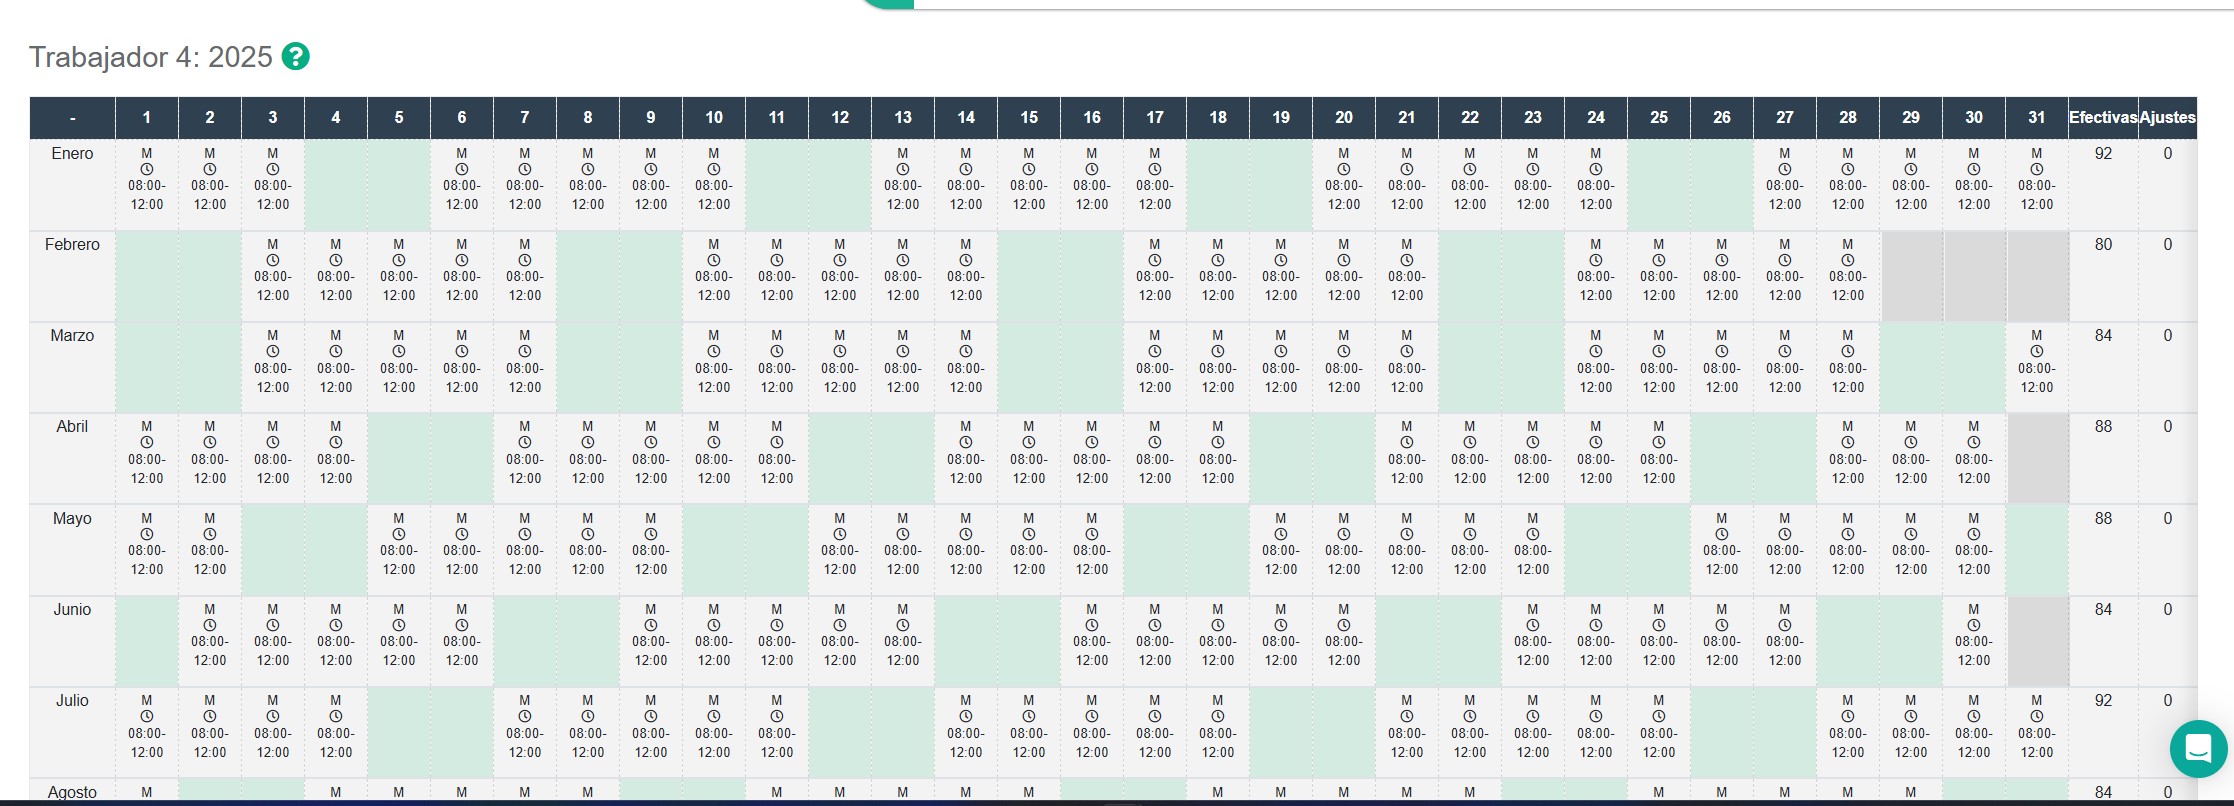Click the clock icon in Marzo day 31
This screenshot has height=806, width=2234.
click(x=2037, y=351)
